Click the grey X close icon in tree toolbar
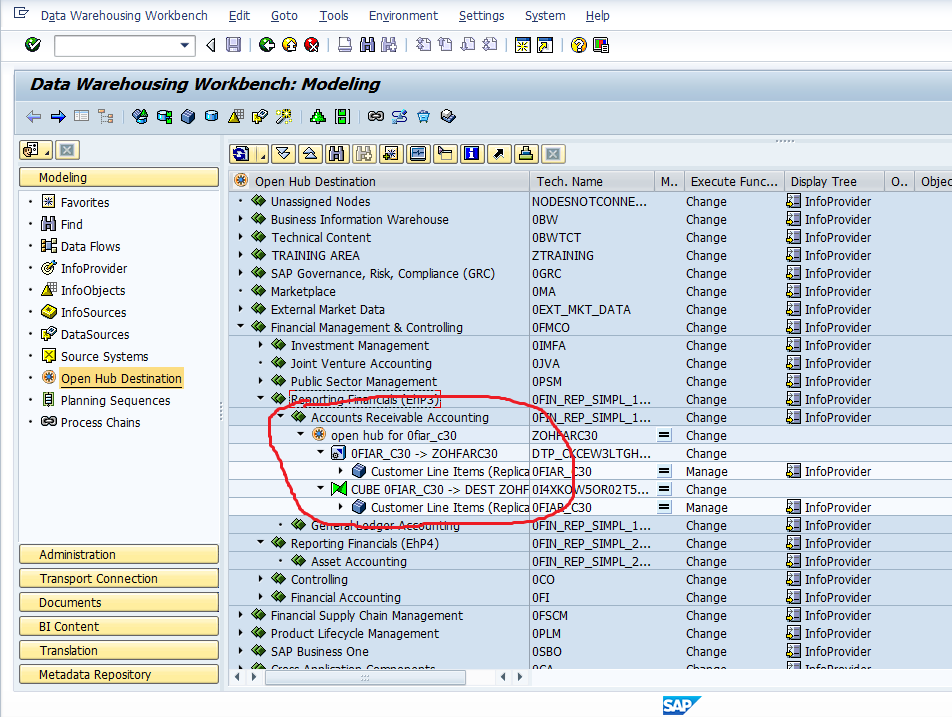The image size is (952, 717). pos(552,154)
